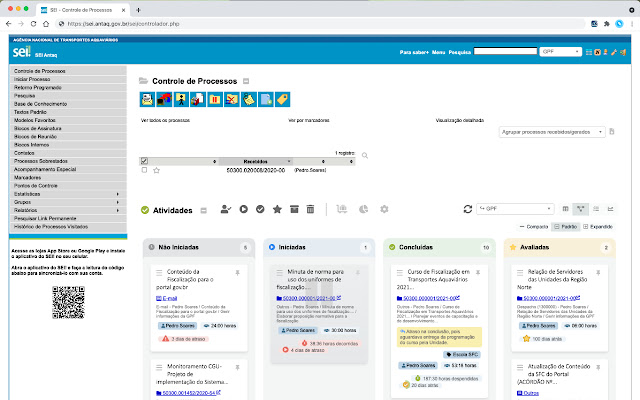
Task: Click the star icon in Atividades toolbar
Action: [x=277, y=209]
